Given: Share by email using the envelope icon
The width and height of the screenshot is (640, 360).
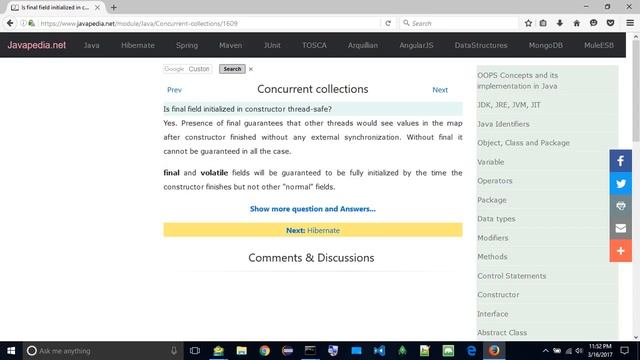Looking at the screenshot, I should [x=620, y=228].
